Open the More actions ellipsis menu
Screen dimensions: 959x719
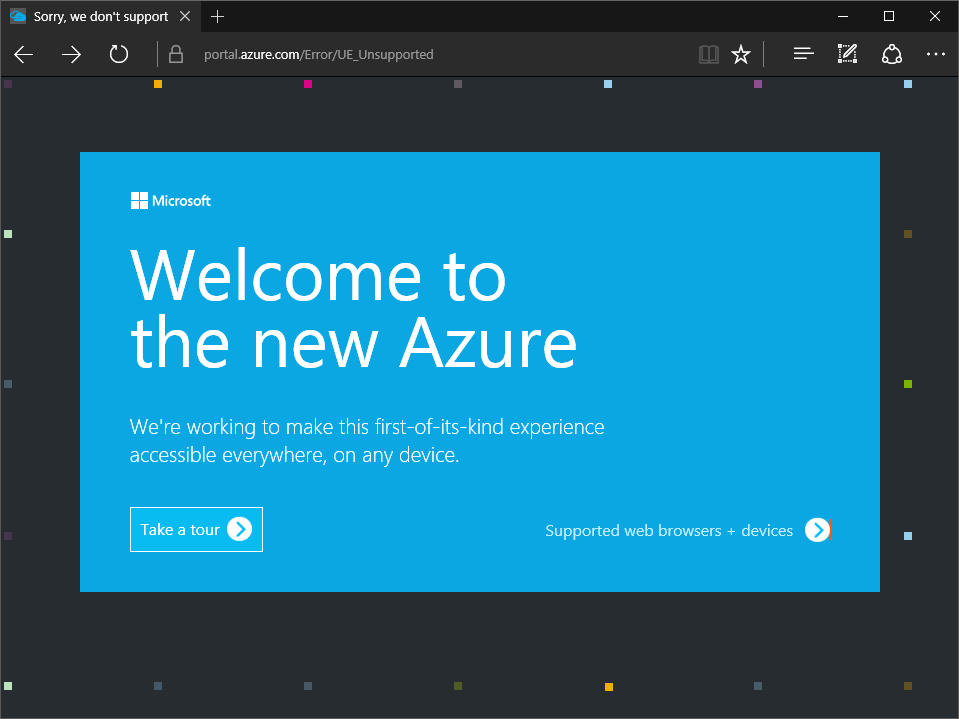(936, 54)
